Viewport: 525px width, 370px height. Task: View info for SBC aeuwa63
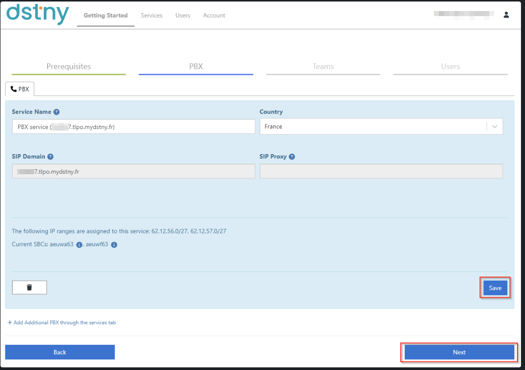(79, 245)
